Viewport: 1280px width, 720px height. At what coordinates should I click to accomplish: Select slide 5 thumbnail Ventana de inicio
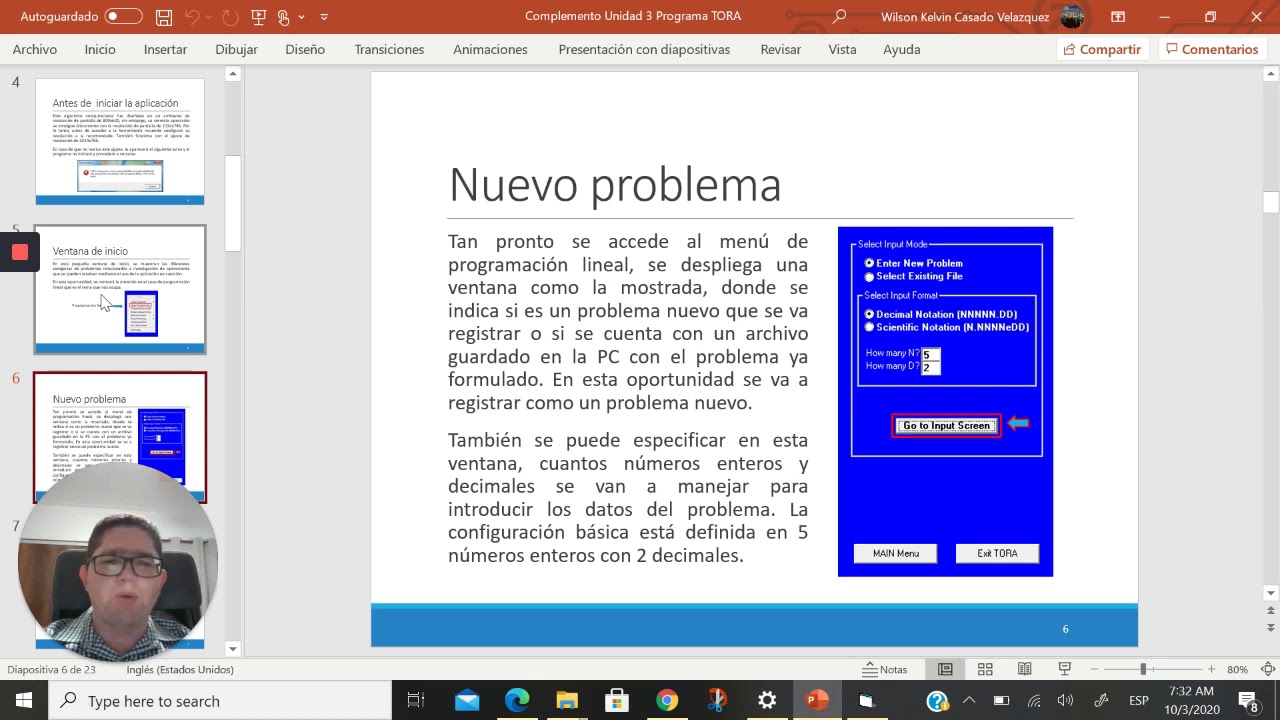click(x=120, y=289)
